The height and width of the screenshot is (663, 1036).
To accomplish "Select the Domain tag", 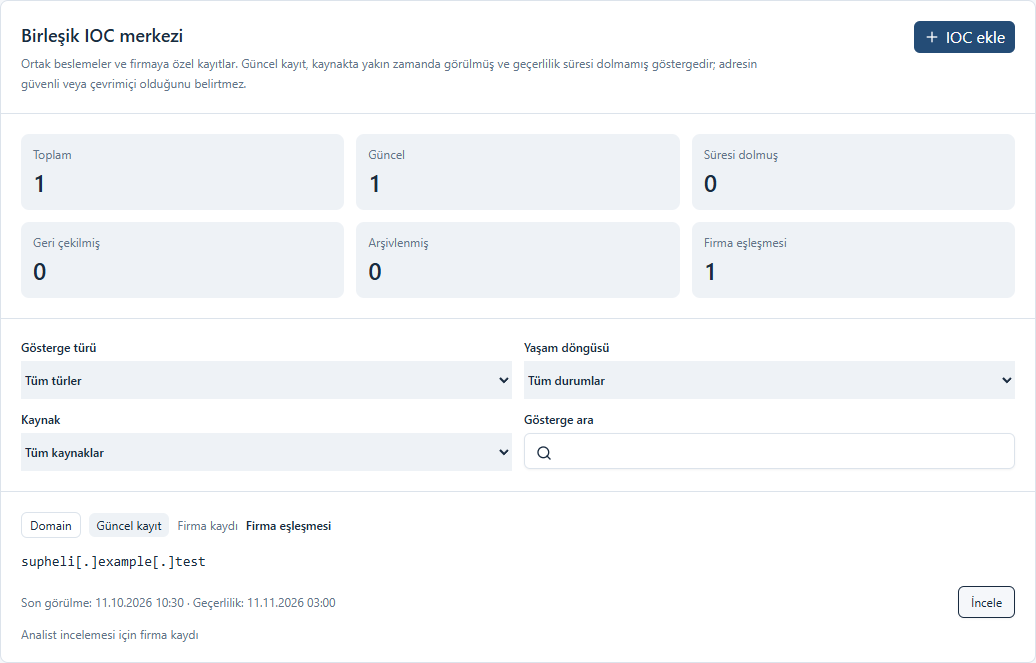I will click(x=51, y=526).
